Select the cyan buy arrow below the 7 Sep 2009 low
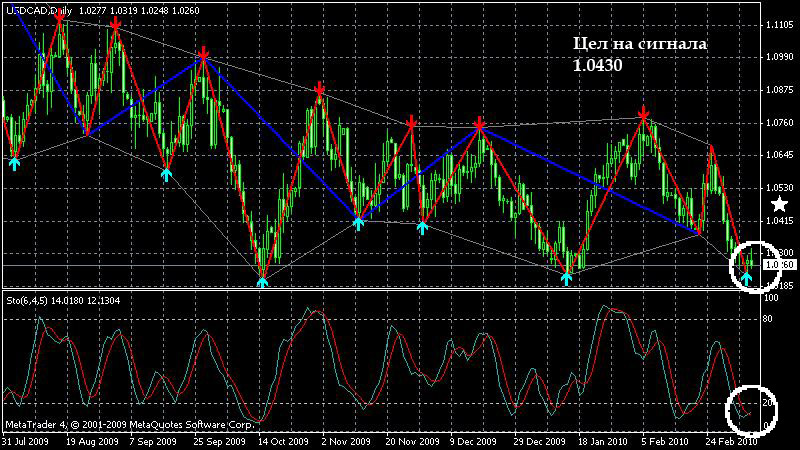Screen dimensions: 800x450 (166, 174)
